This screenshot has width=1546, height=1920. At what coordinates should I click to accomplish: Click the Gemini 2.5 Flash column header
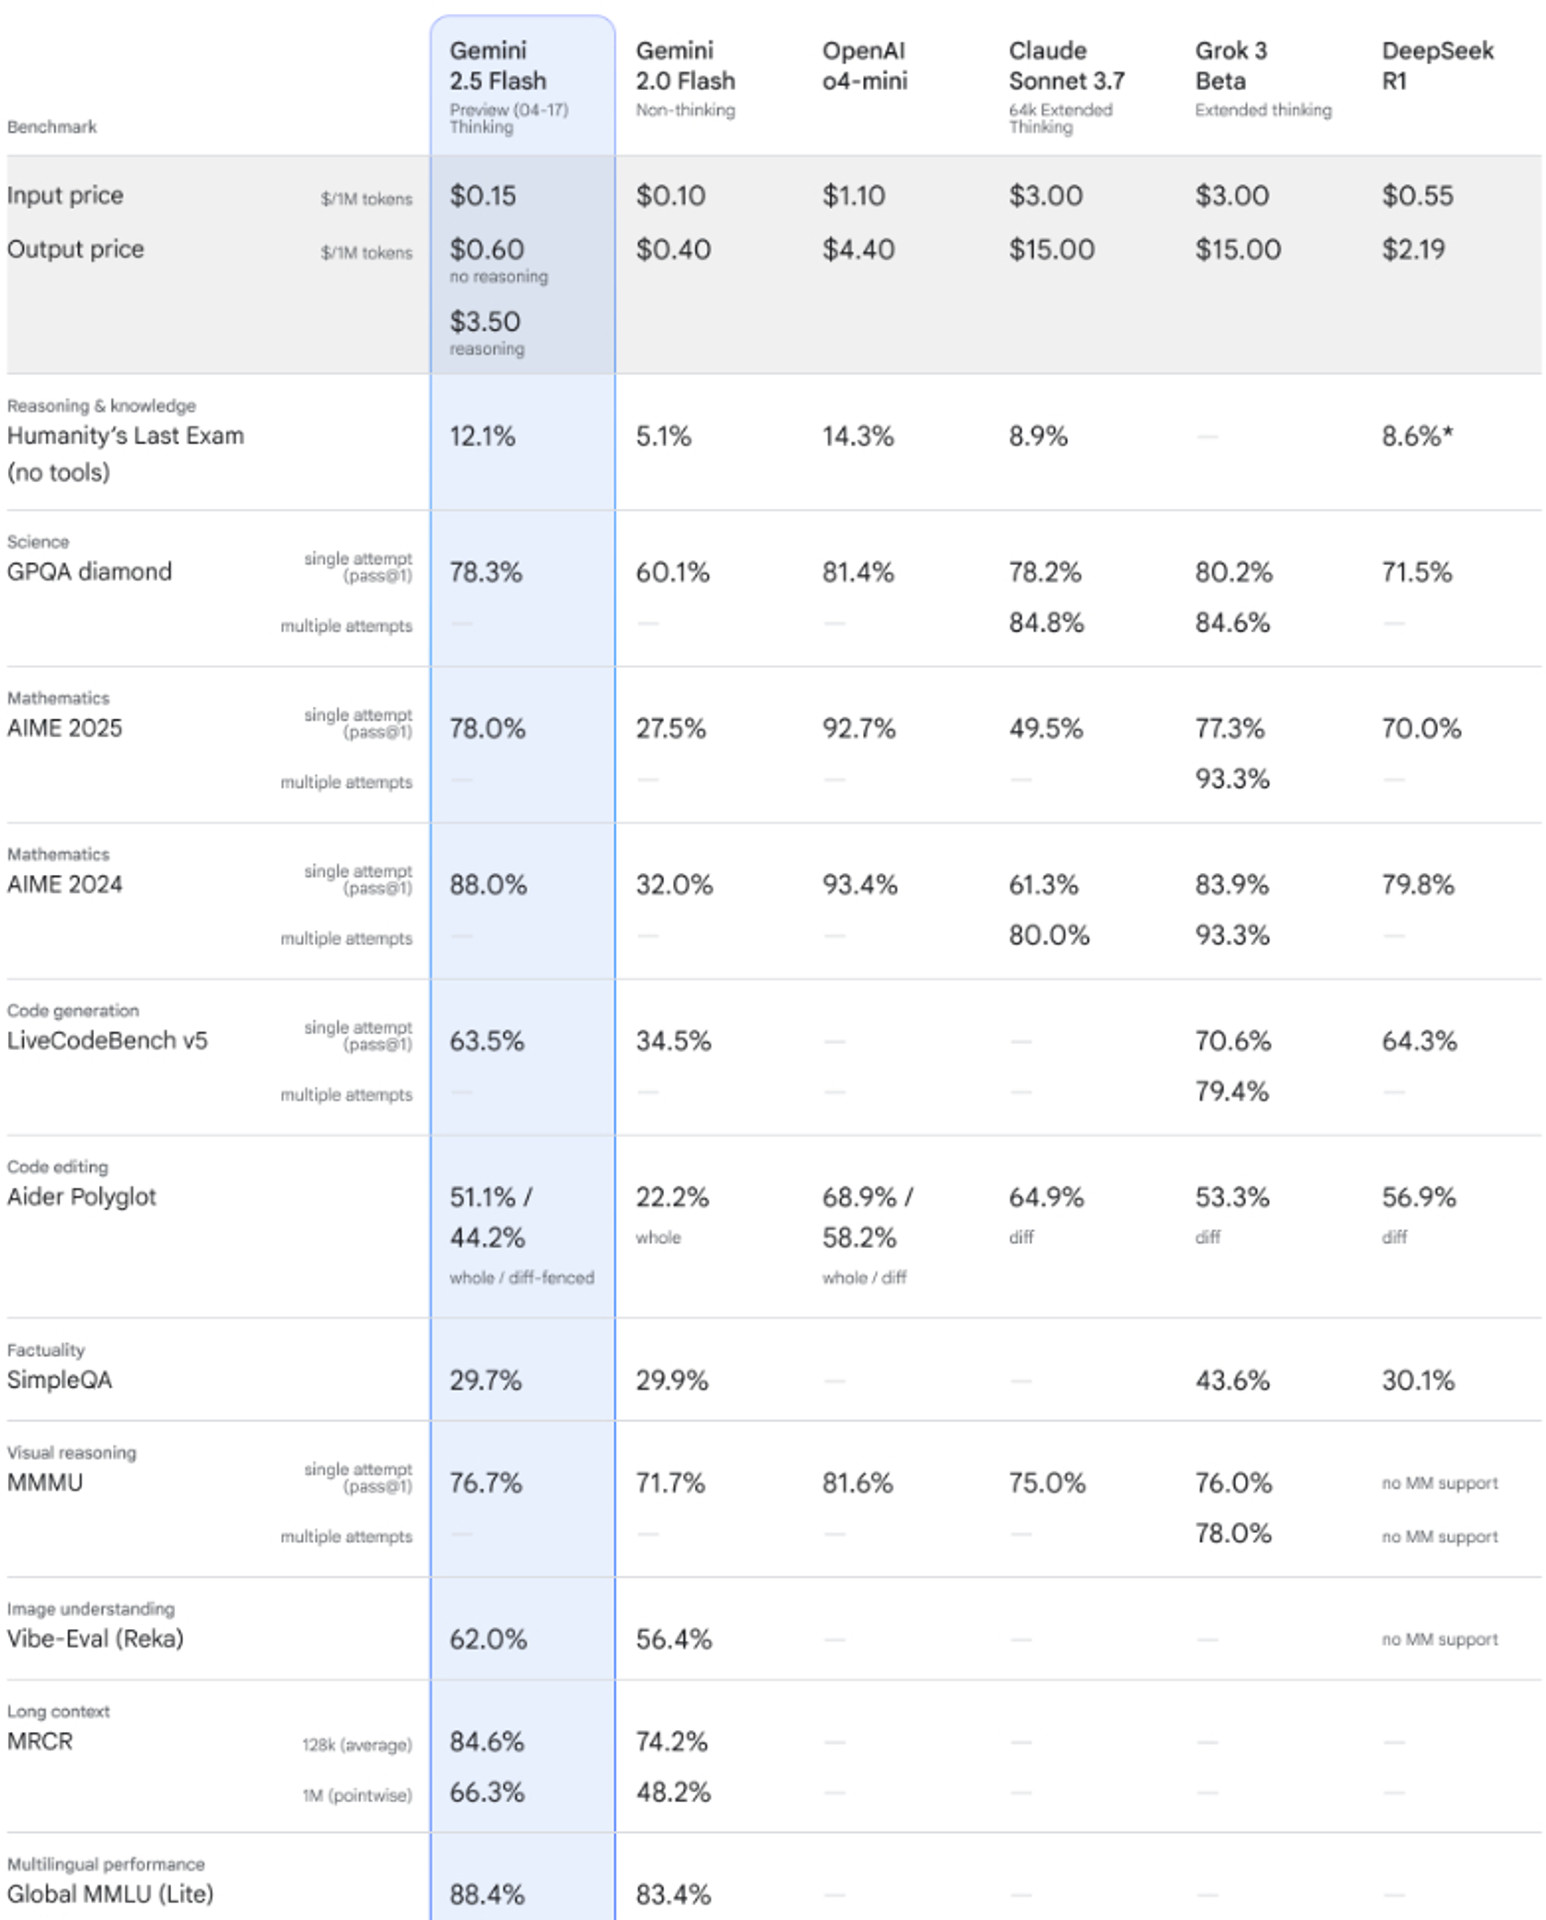click(498, 65)
